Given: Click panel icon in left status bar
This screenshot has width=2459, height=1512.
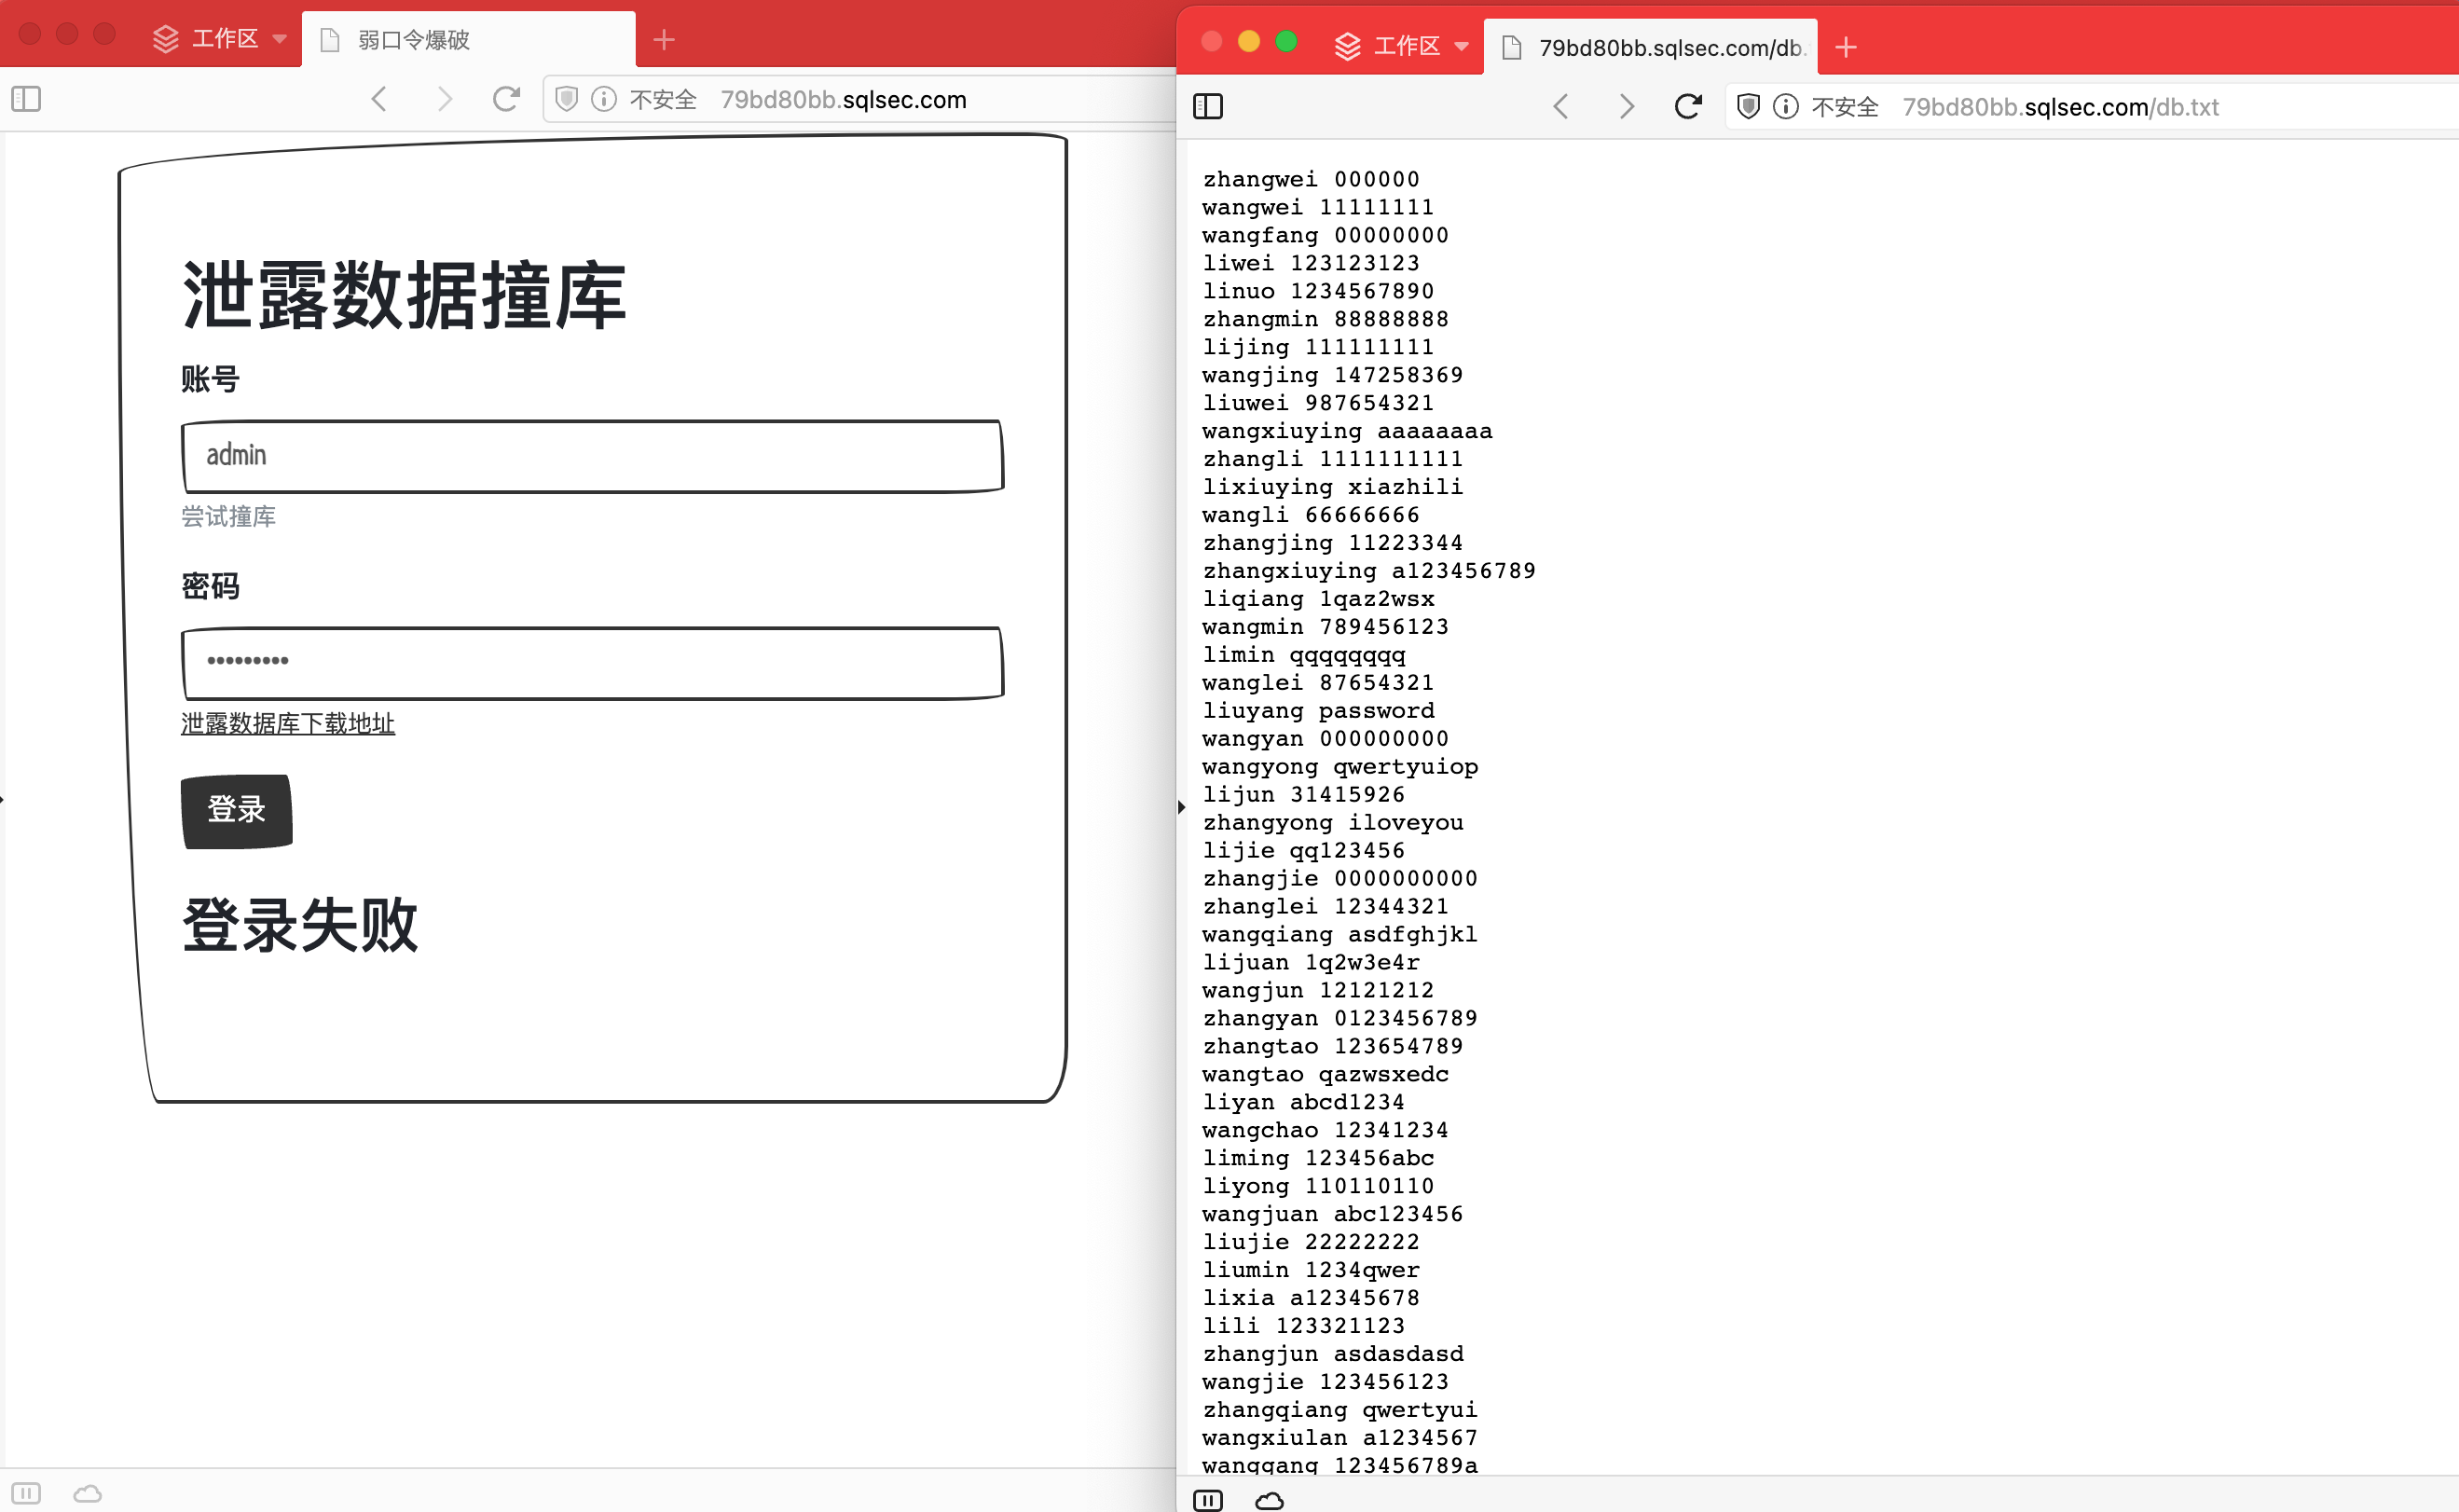Looking at the screenshot, I should coord(26,1493).
